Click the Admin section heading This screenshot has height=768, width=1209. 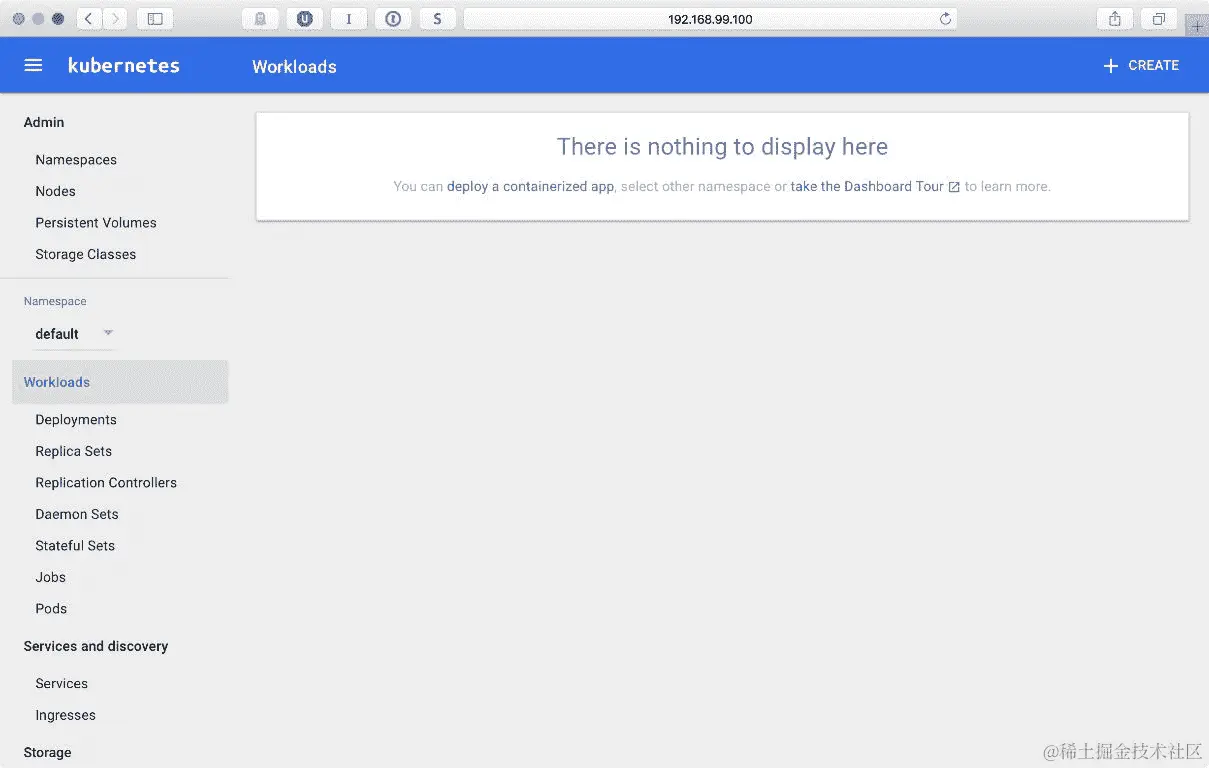pos(44,122)
